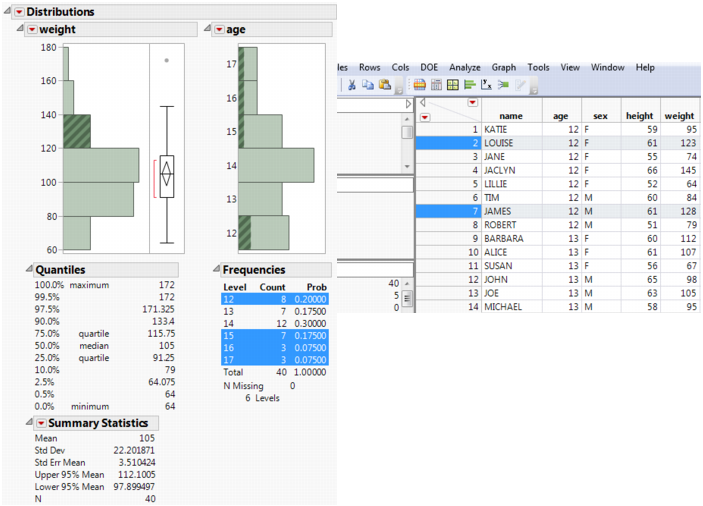Image resolution: width=703 pixels, height=506 pixels.
Task: Select the sex column header
Action: 600,116
